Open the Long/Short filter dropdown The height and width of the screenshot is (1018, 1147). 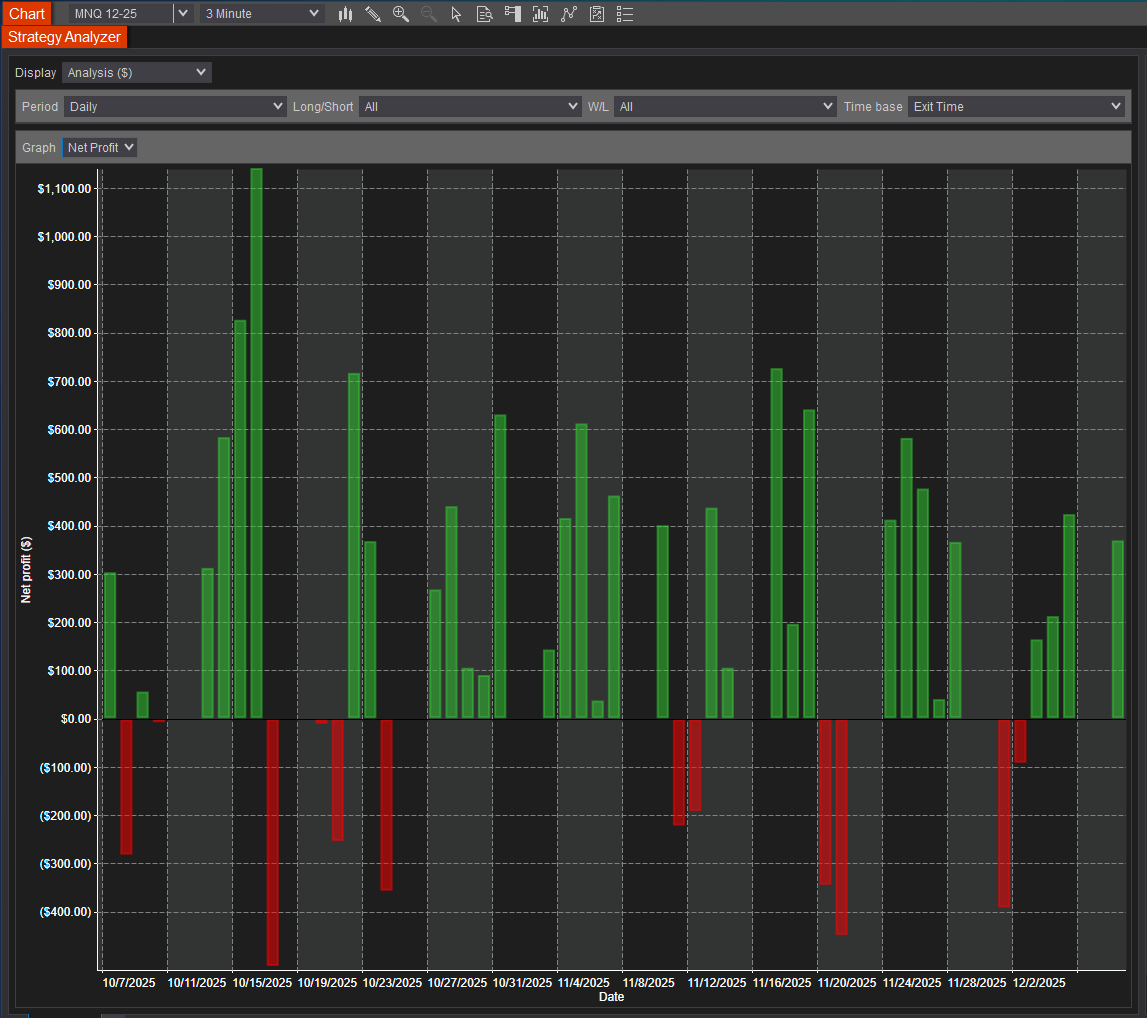click(x=470, y=106)
